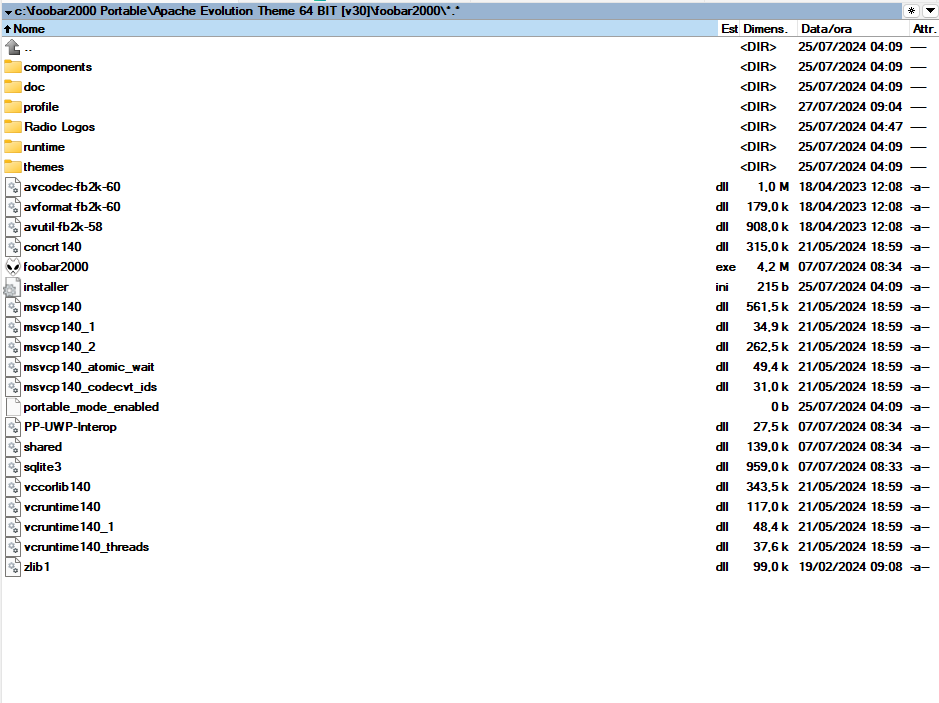
Task: Sort by the Est extension column header
Action: pos(729,29)
